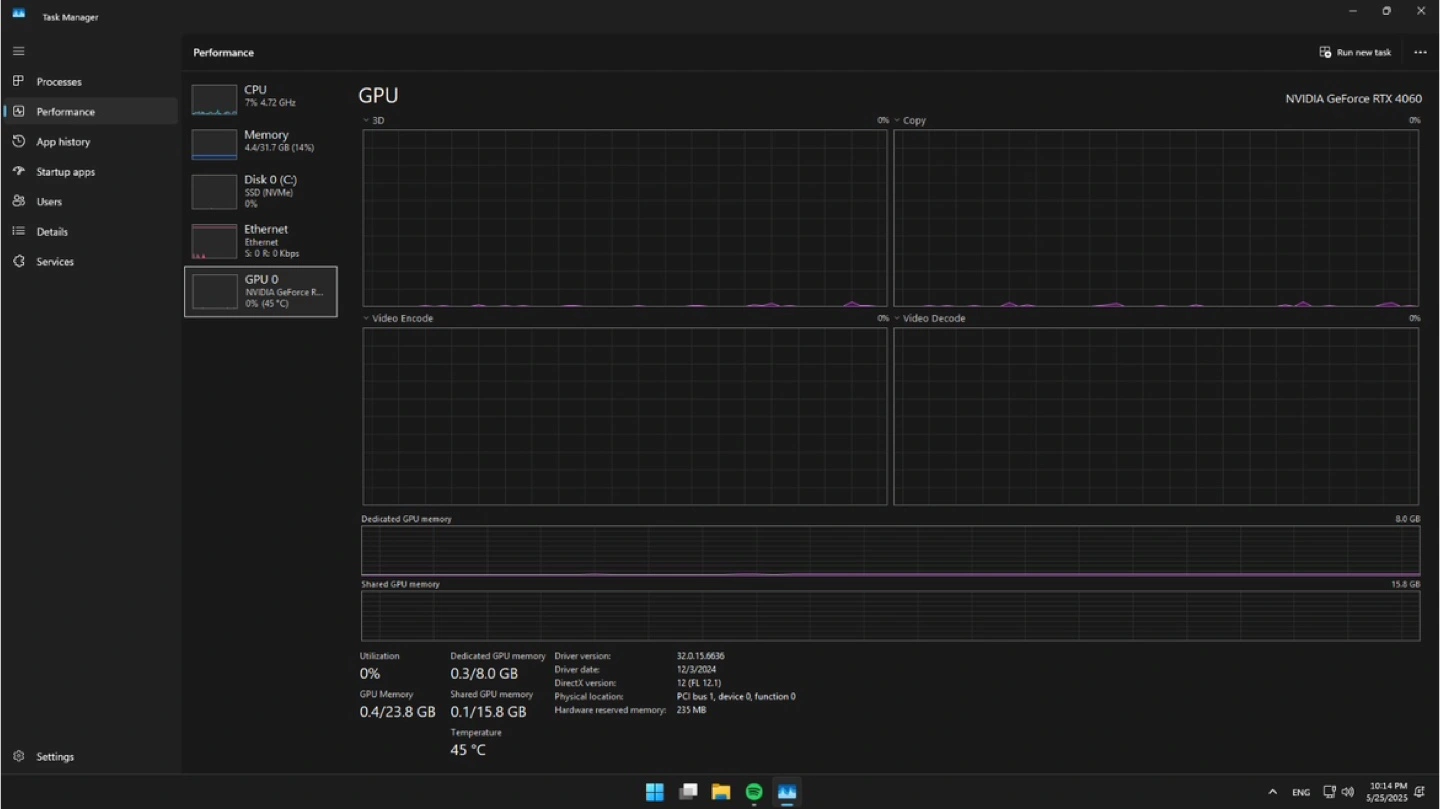Go to the App history page
This screenshot has height=809, width=1440.
pos(90,141)
